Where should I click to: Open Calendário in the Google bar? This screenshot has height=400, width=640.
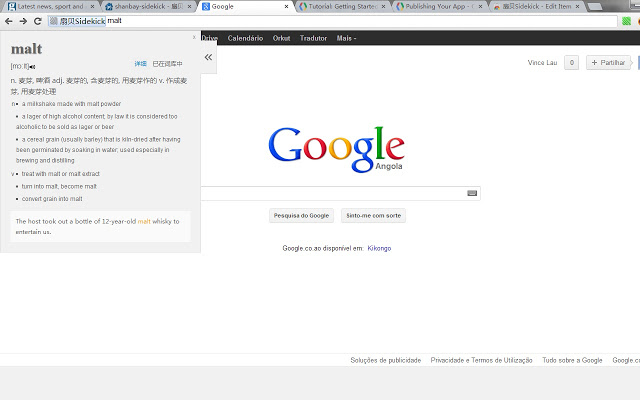point(245,38)
